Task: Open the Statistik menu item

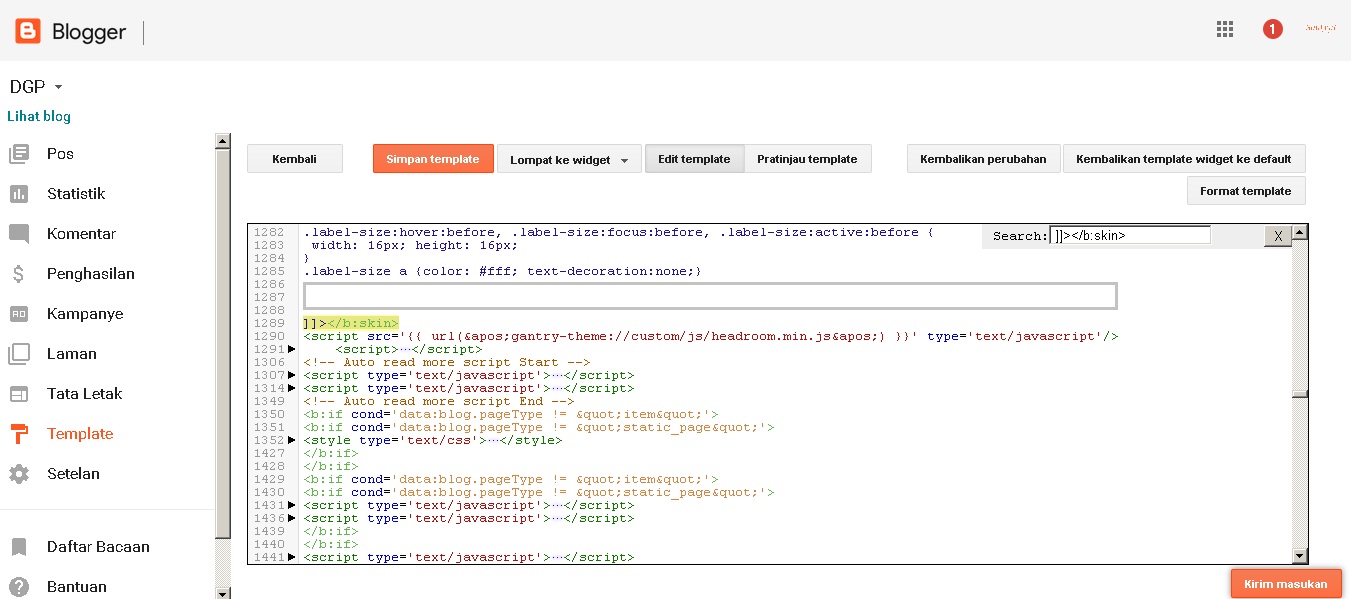Action: [x=76, y=194]
